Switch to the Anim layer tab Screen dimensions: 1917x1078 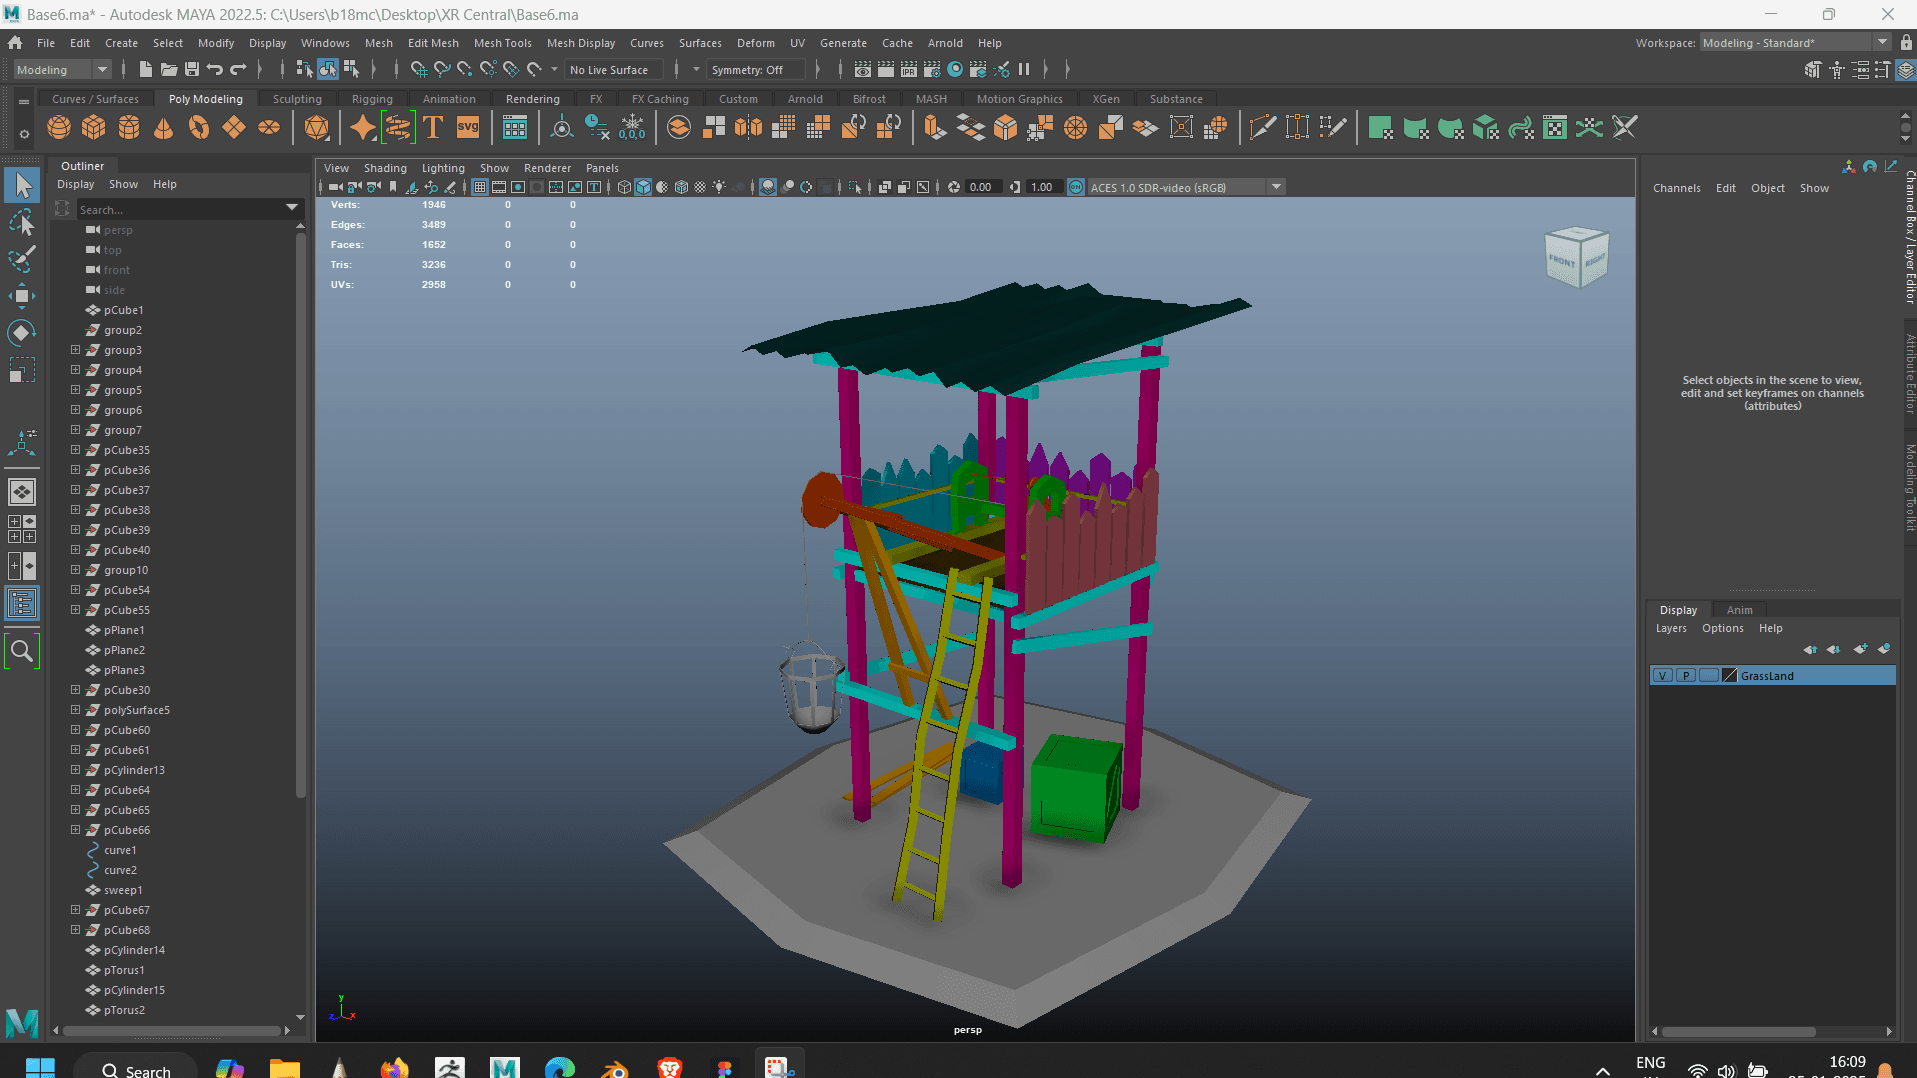1739,610
